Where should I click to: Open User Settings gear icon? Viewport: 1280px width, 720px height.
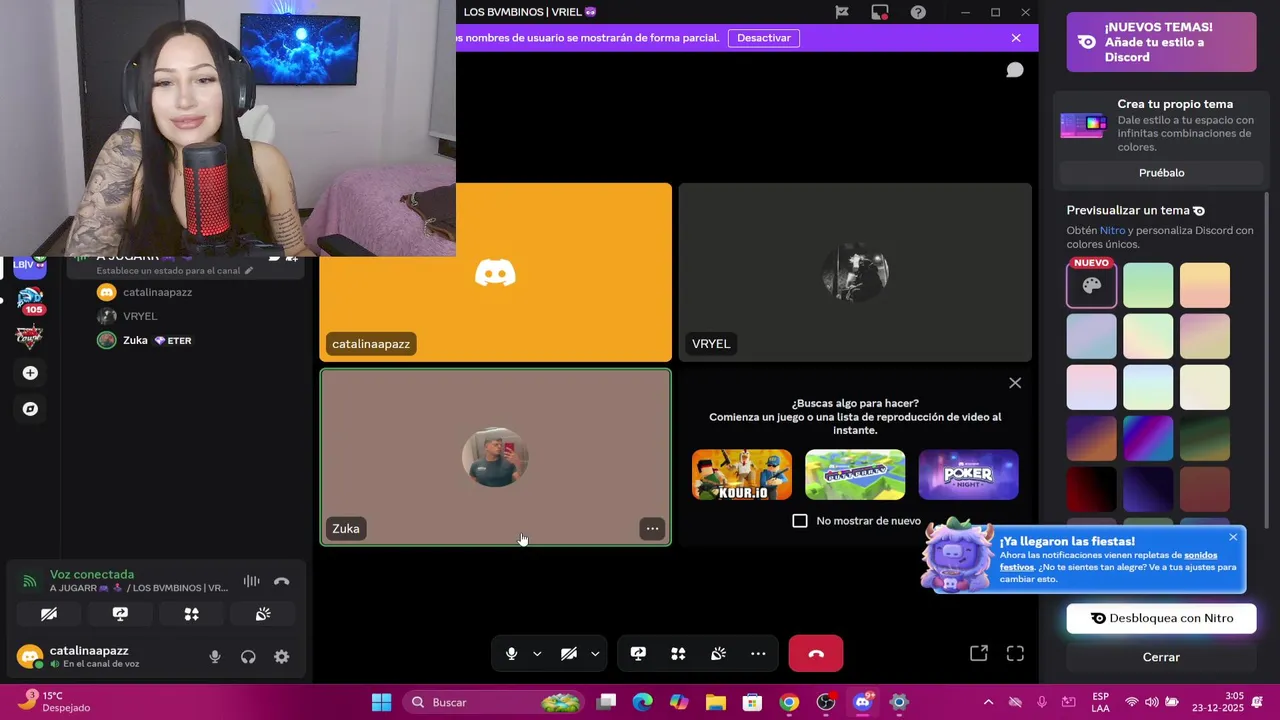(282, 657)
